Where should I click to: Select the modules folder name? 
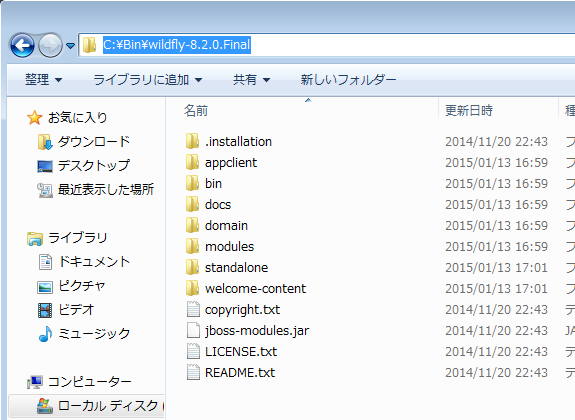pos(229,246)
